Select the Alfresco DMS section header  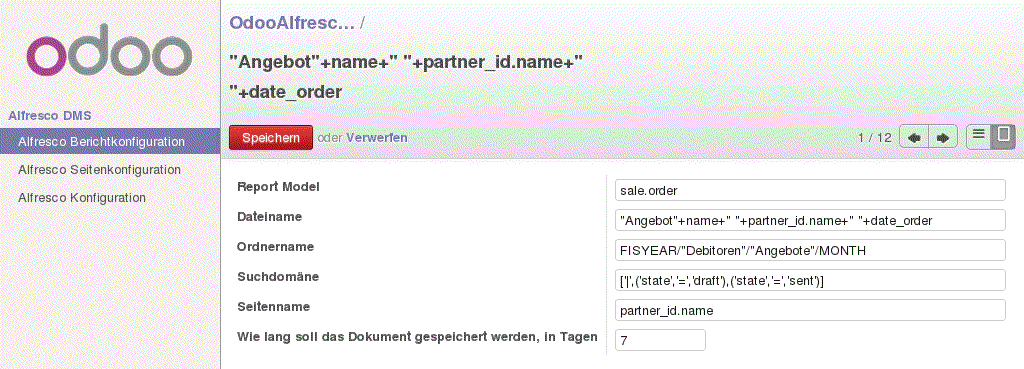tap(50, 116)
